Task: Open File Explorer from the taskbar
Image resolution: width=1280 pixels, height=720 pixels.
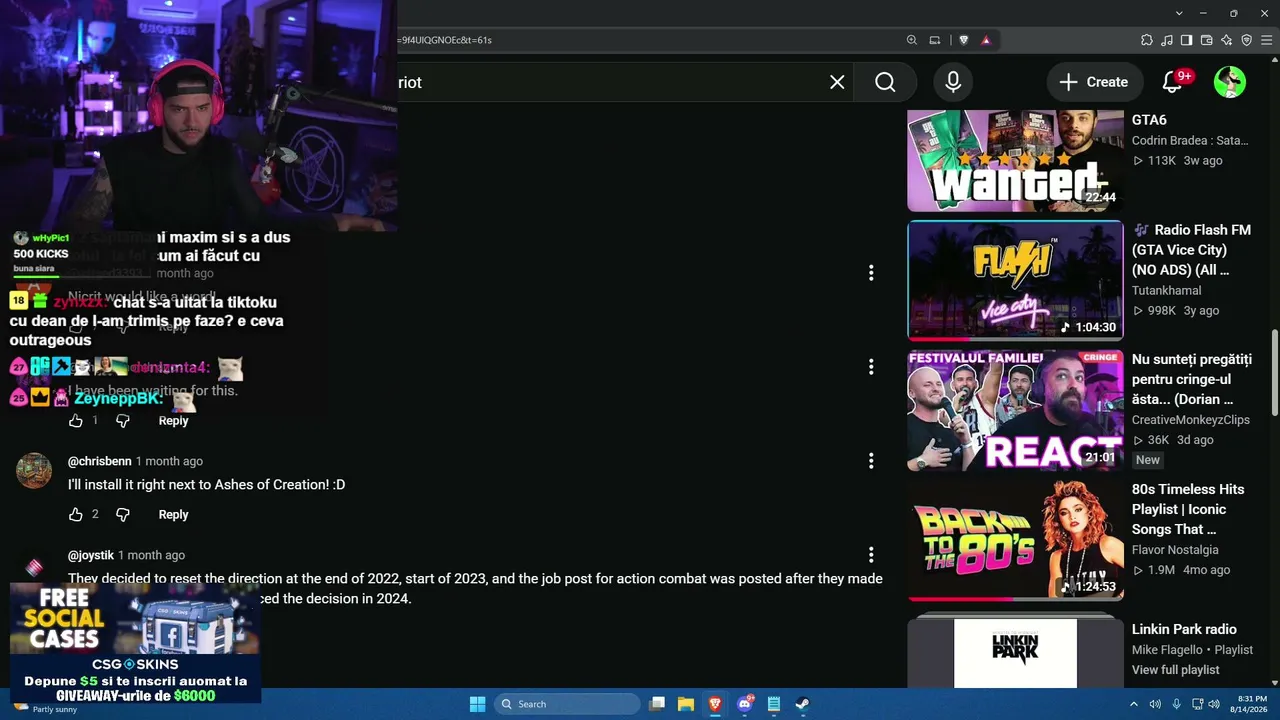Action: [x=686, y=704]
